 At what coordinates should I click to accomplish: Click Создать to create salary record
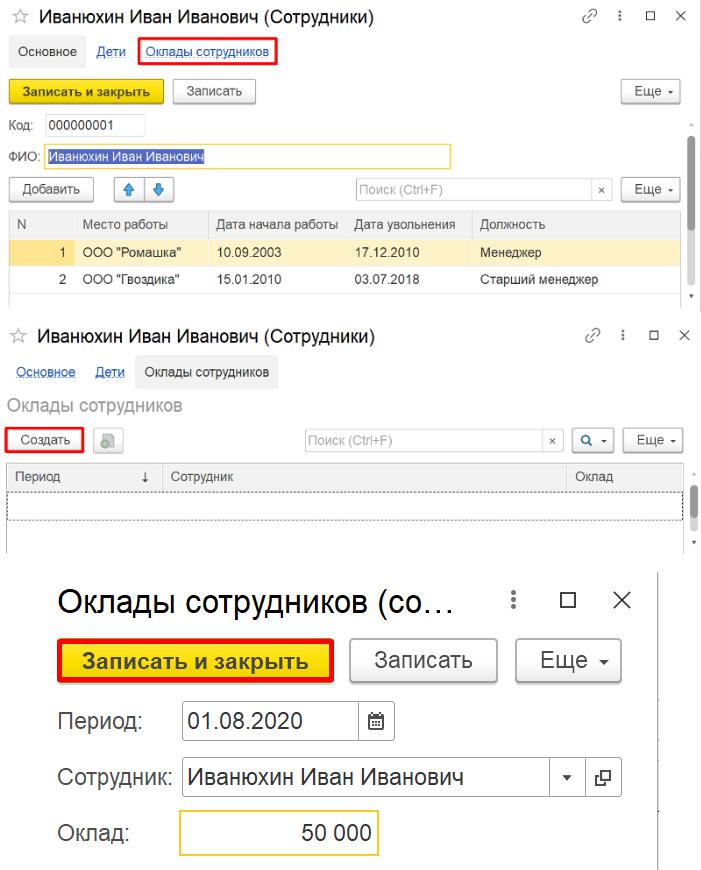pos(45,440)
